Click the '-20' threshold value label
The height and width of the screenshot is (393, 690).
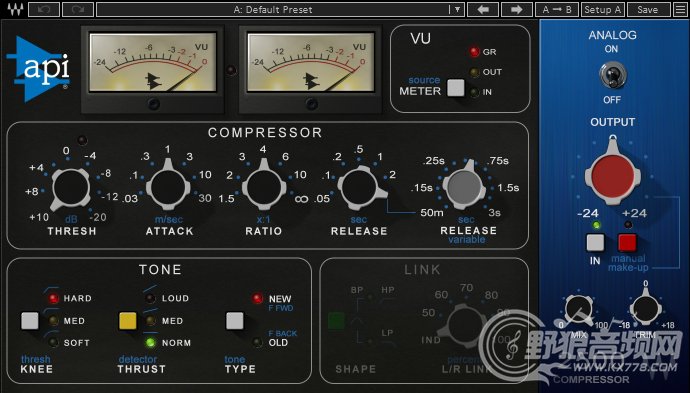tap(97, 217)
